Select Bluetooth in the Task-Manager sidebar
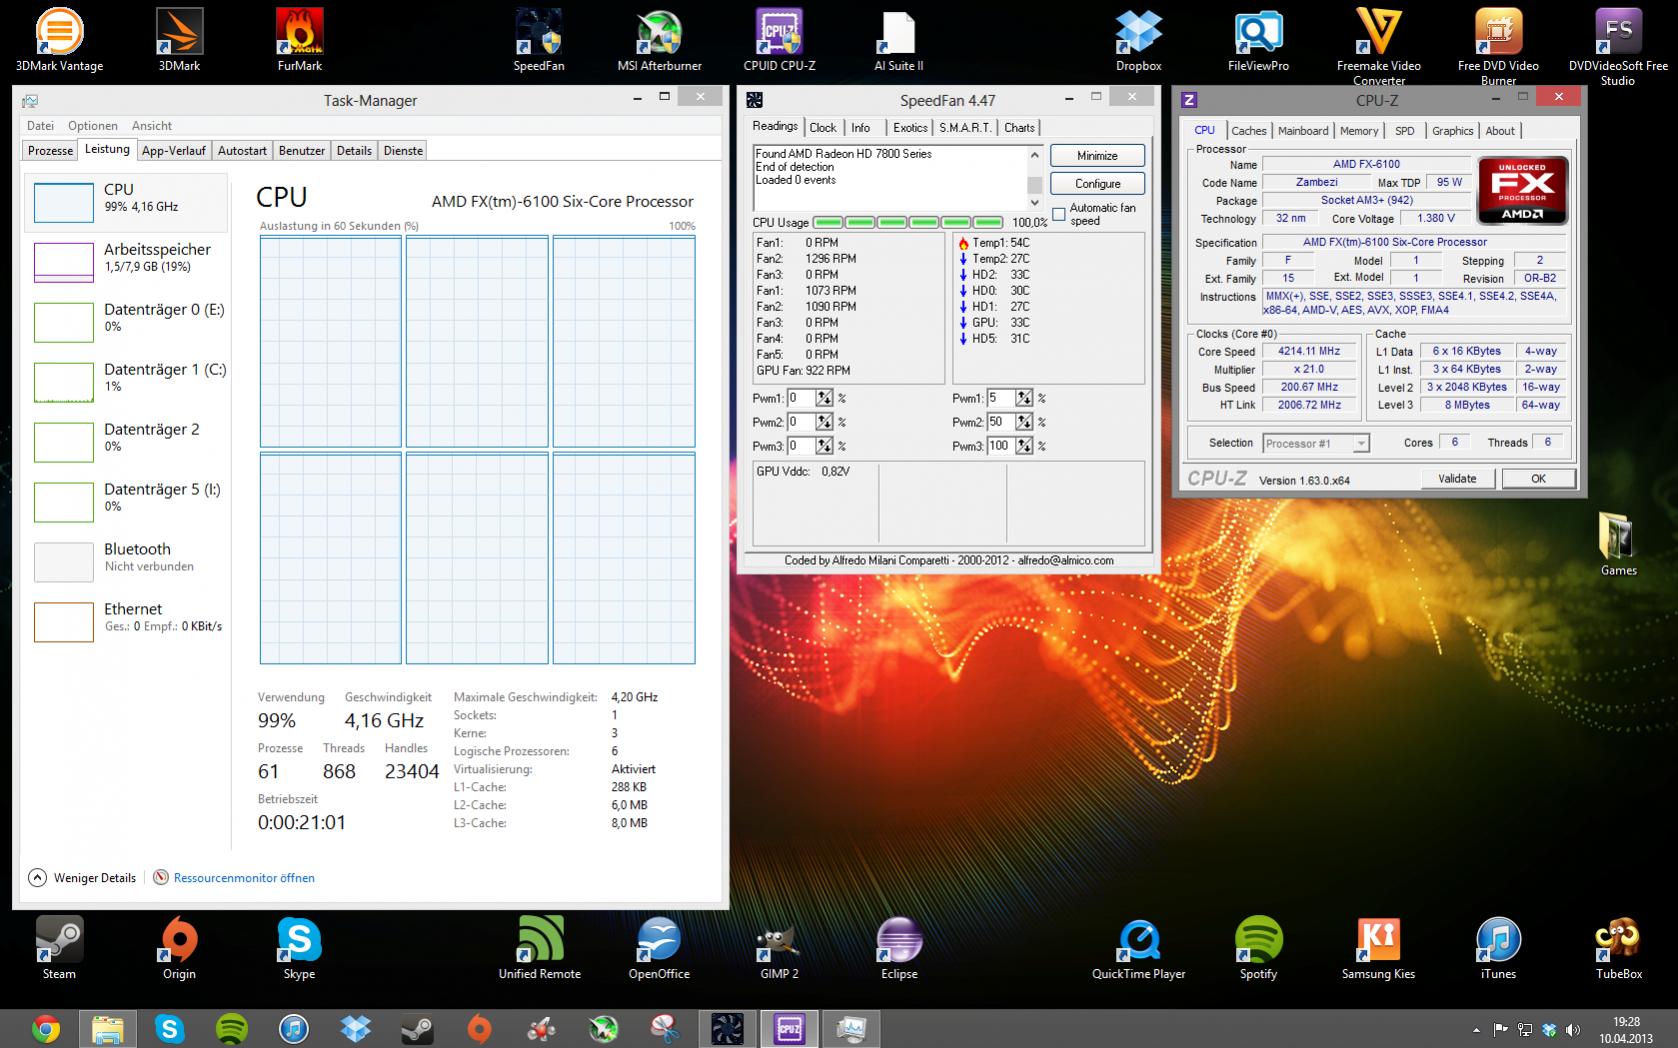This screenshot has width=1678, height=1048. pos(126,561)
